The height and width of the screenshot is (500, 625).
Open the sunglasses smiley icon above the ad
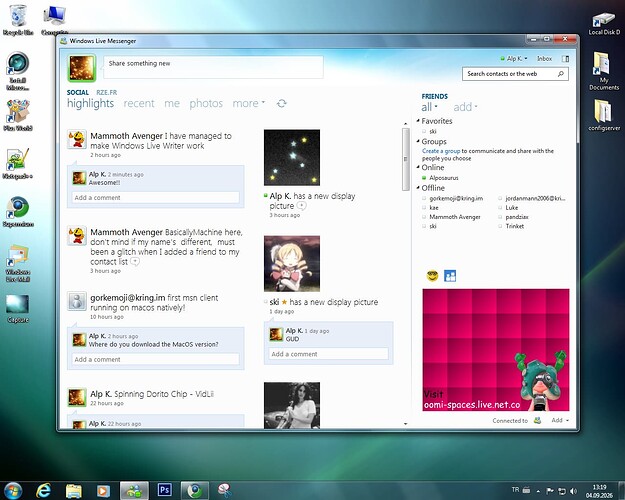coord(432,276)
